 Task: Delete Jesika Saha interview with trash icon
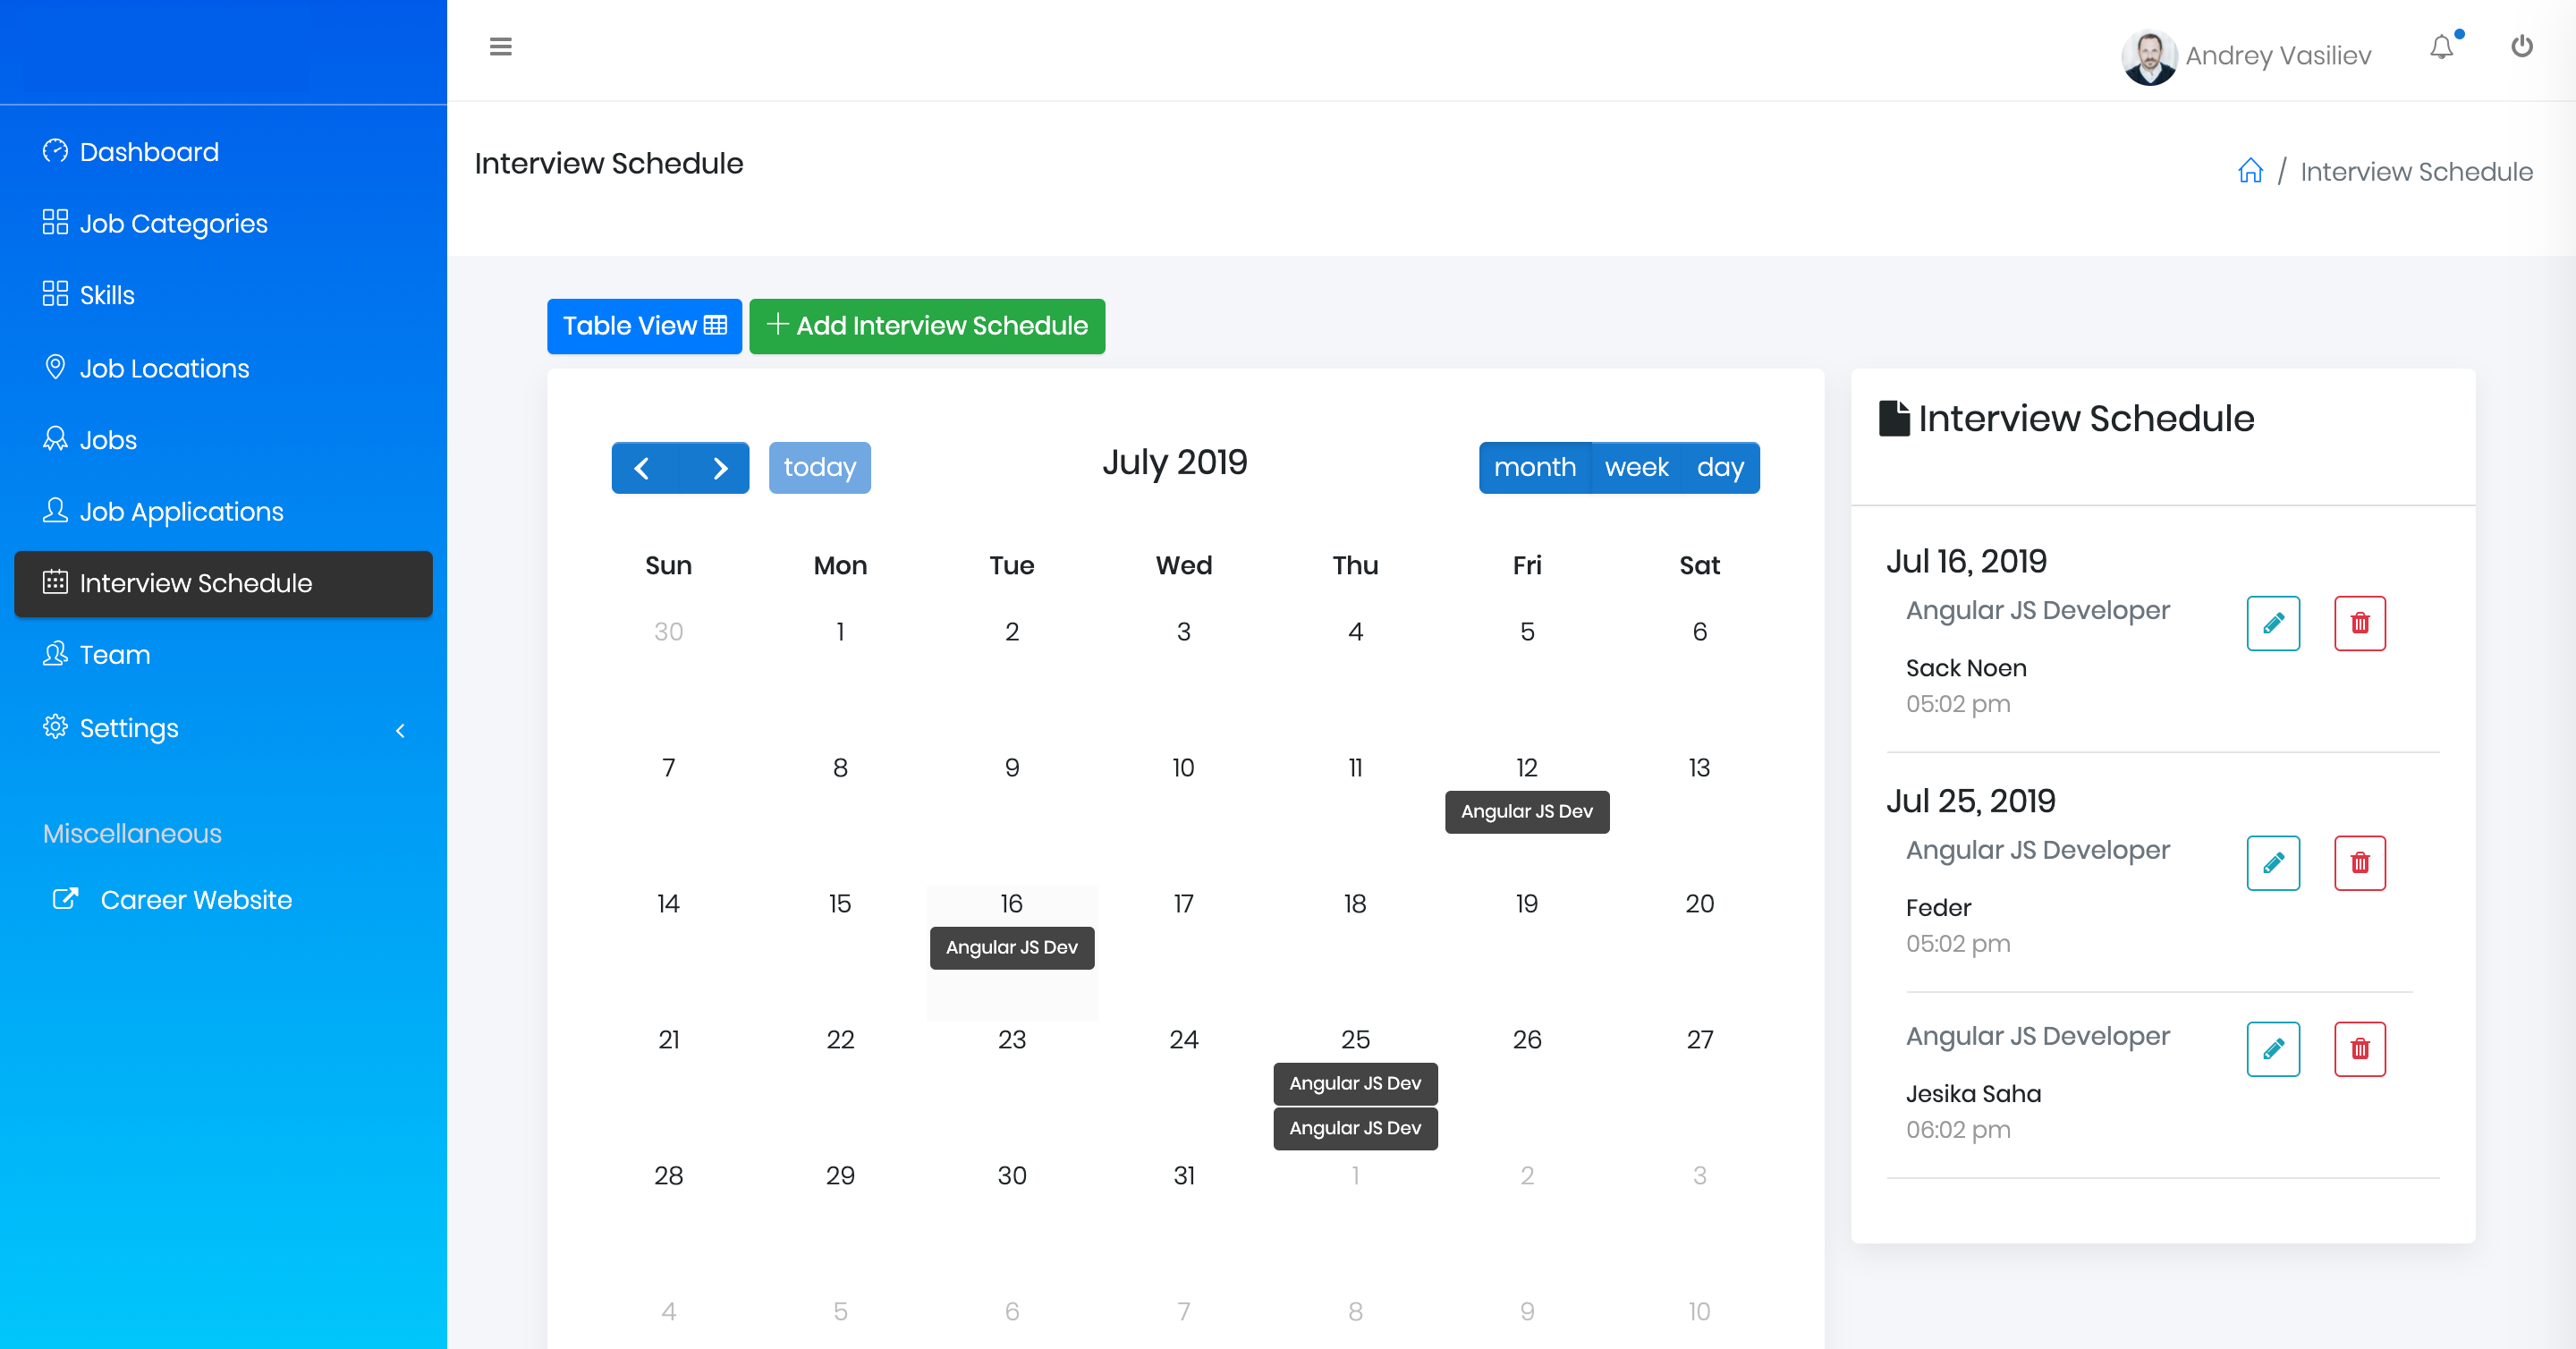coord(2359,1049)
